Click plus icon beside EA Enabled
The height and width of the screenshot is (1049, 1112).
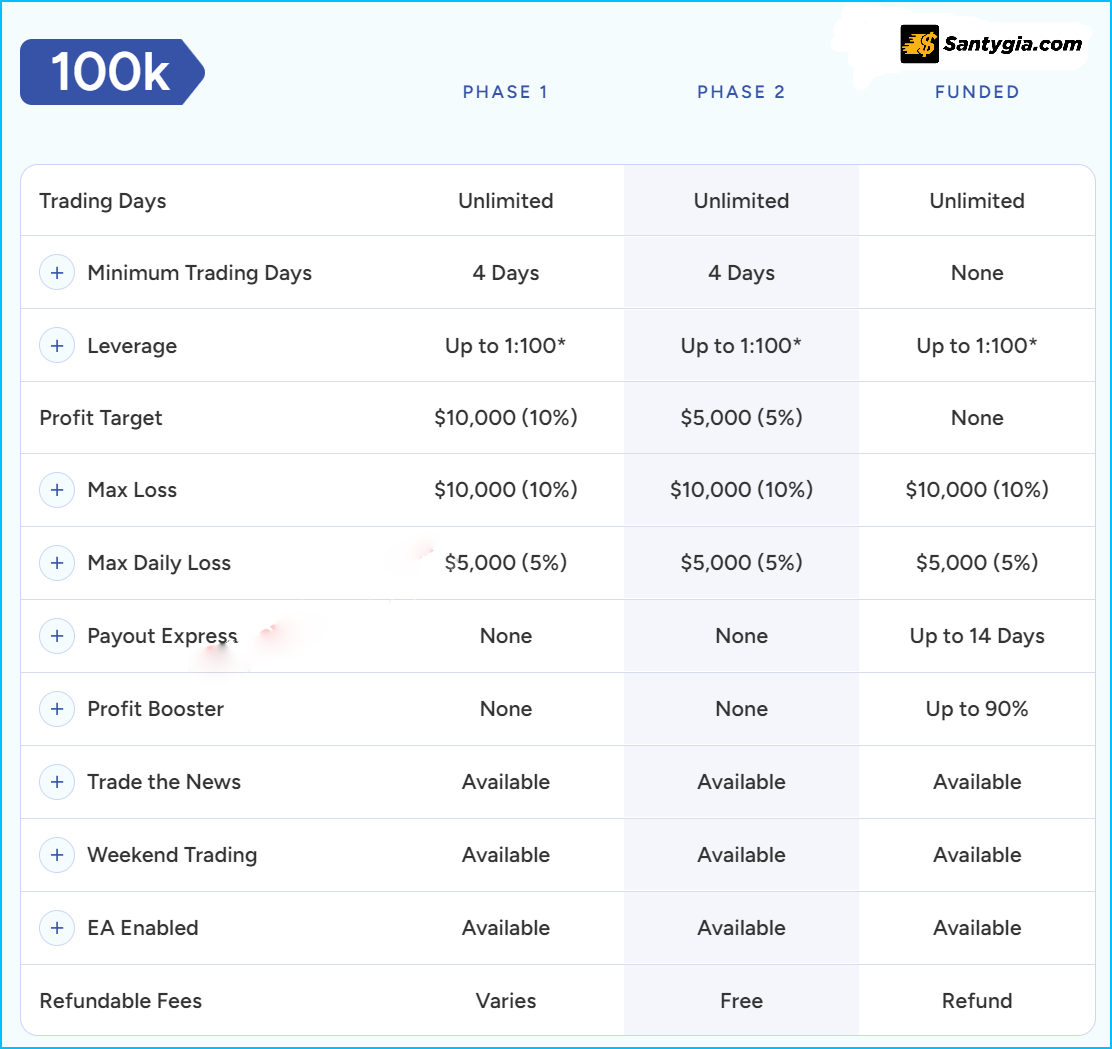[57, 928]
